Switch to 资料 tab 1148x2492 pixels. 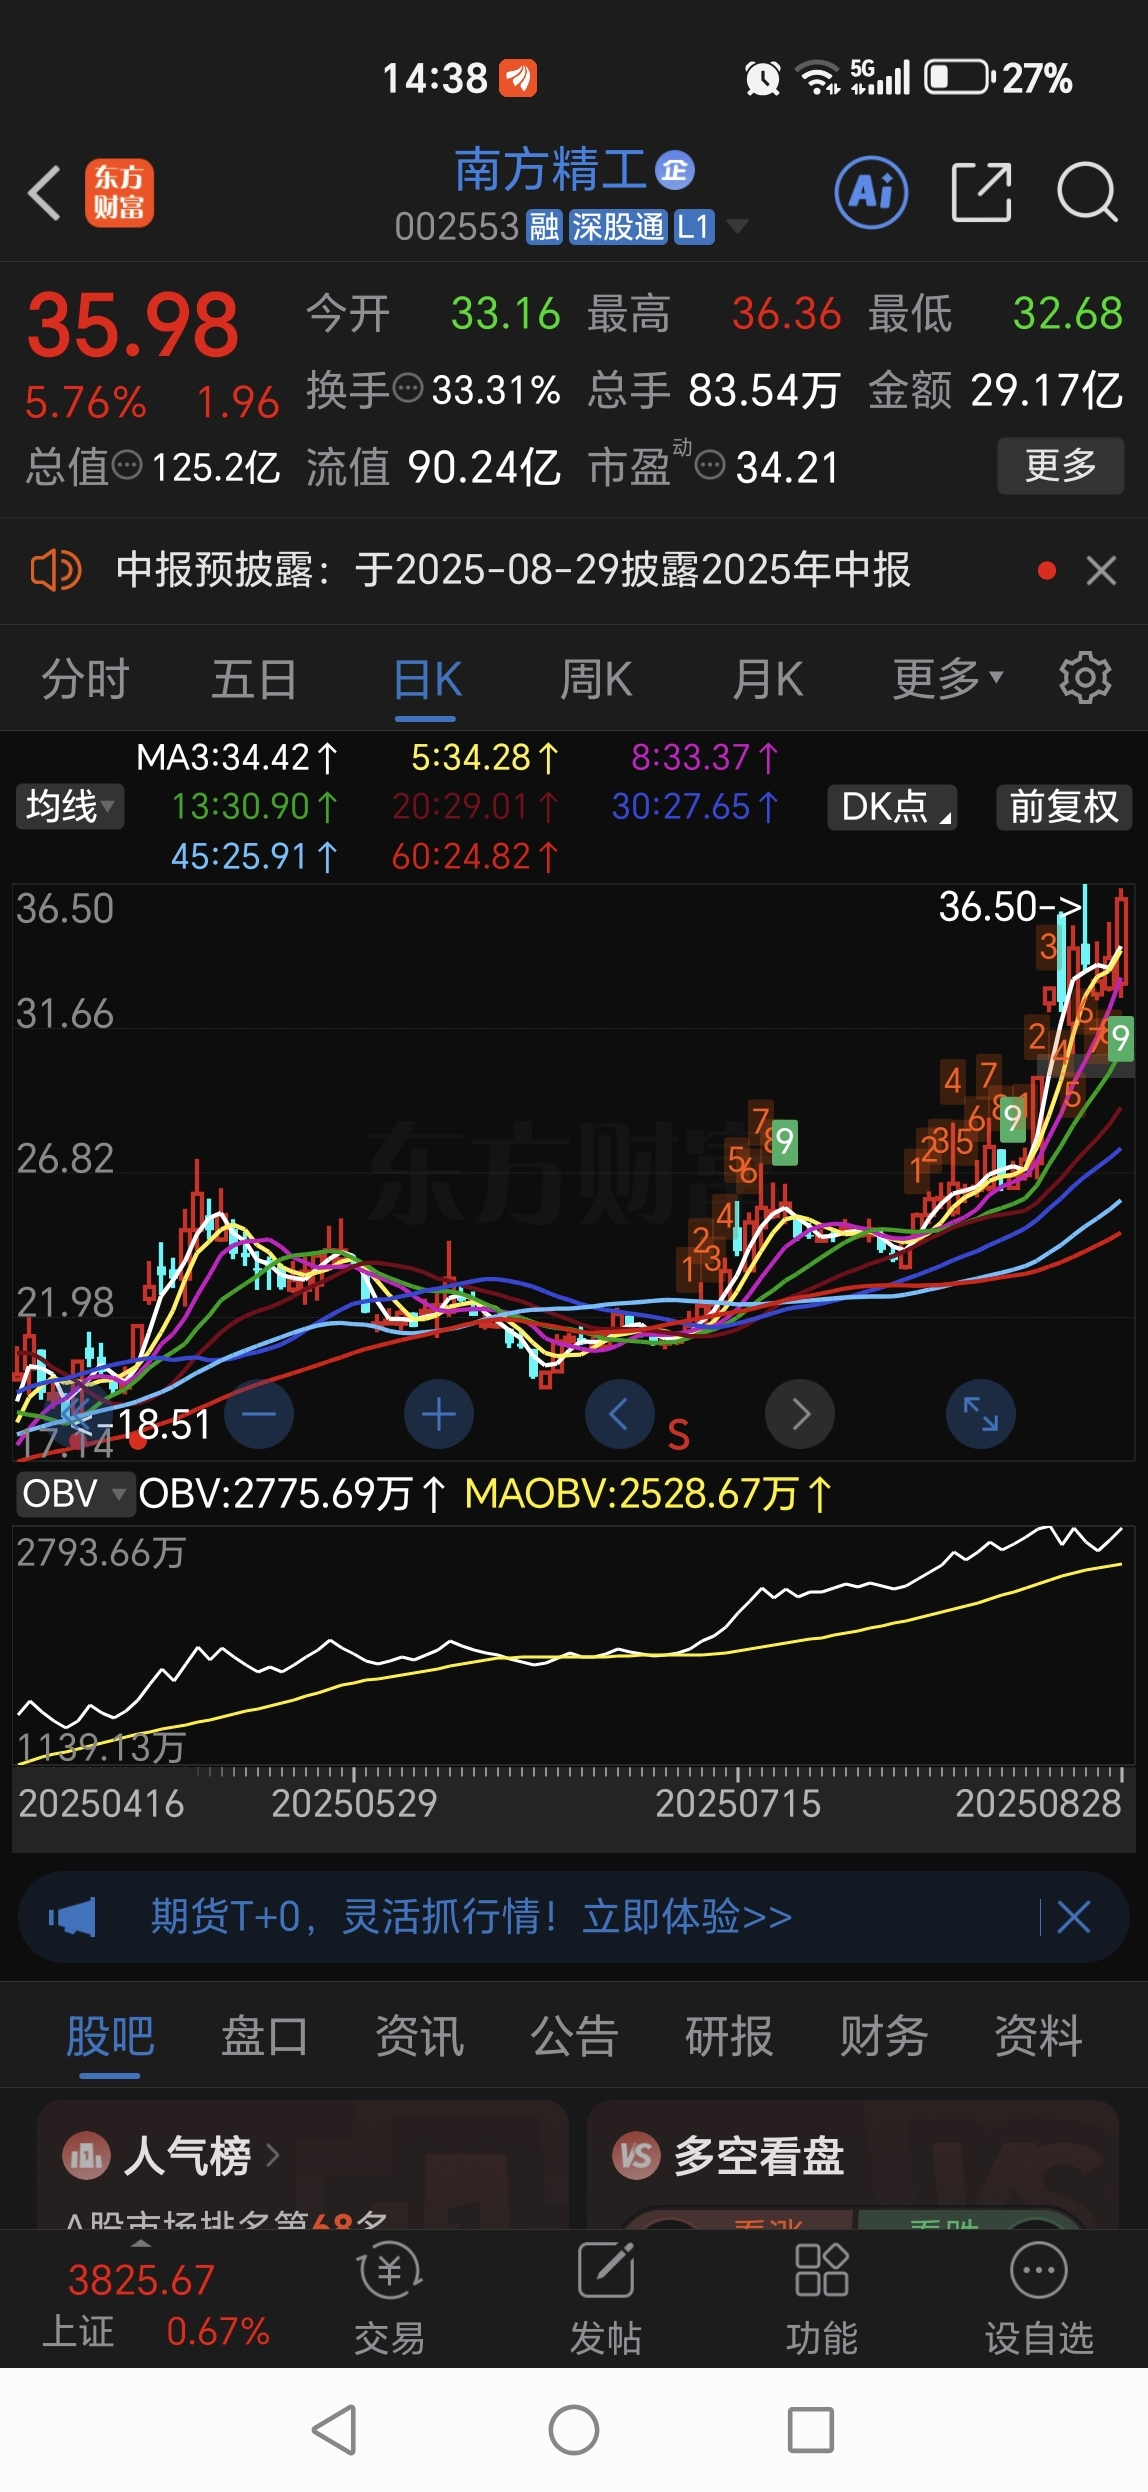1038,2036
